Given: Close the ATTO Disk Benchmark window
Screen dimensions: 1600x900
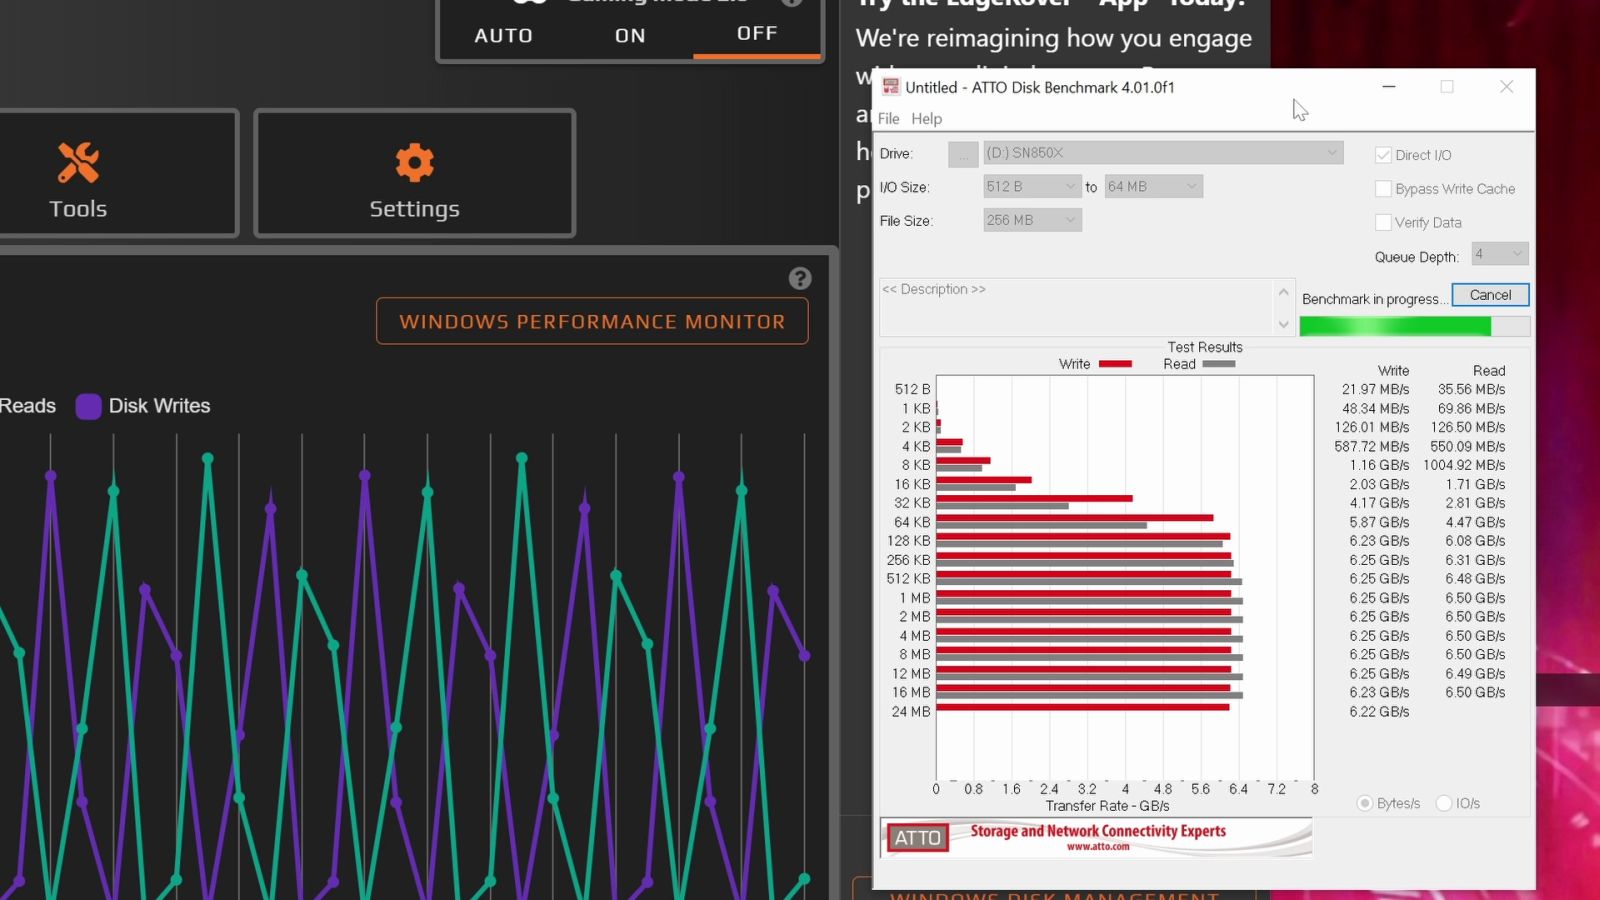Looking at the screenshot, I should click(1506, 87).
